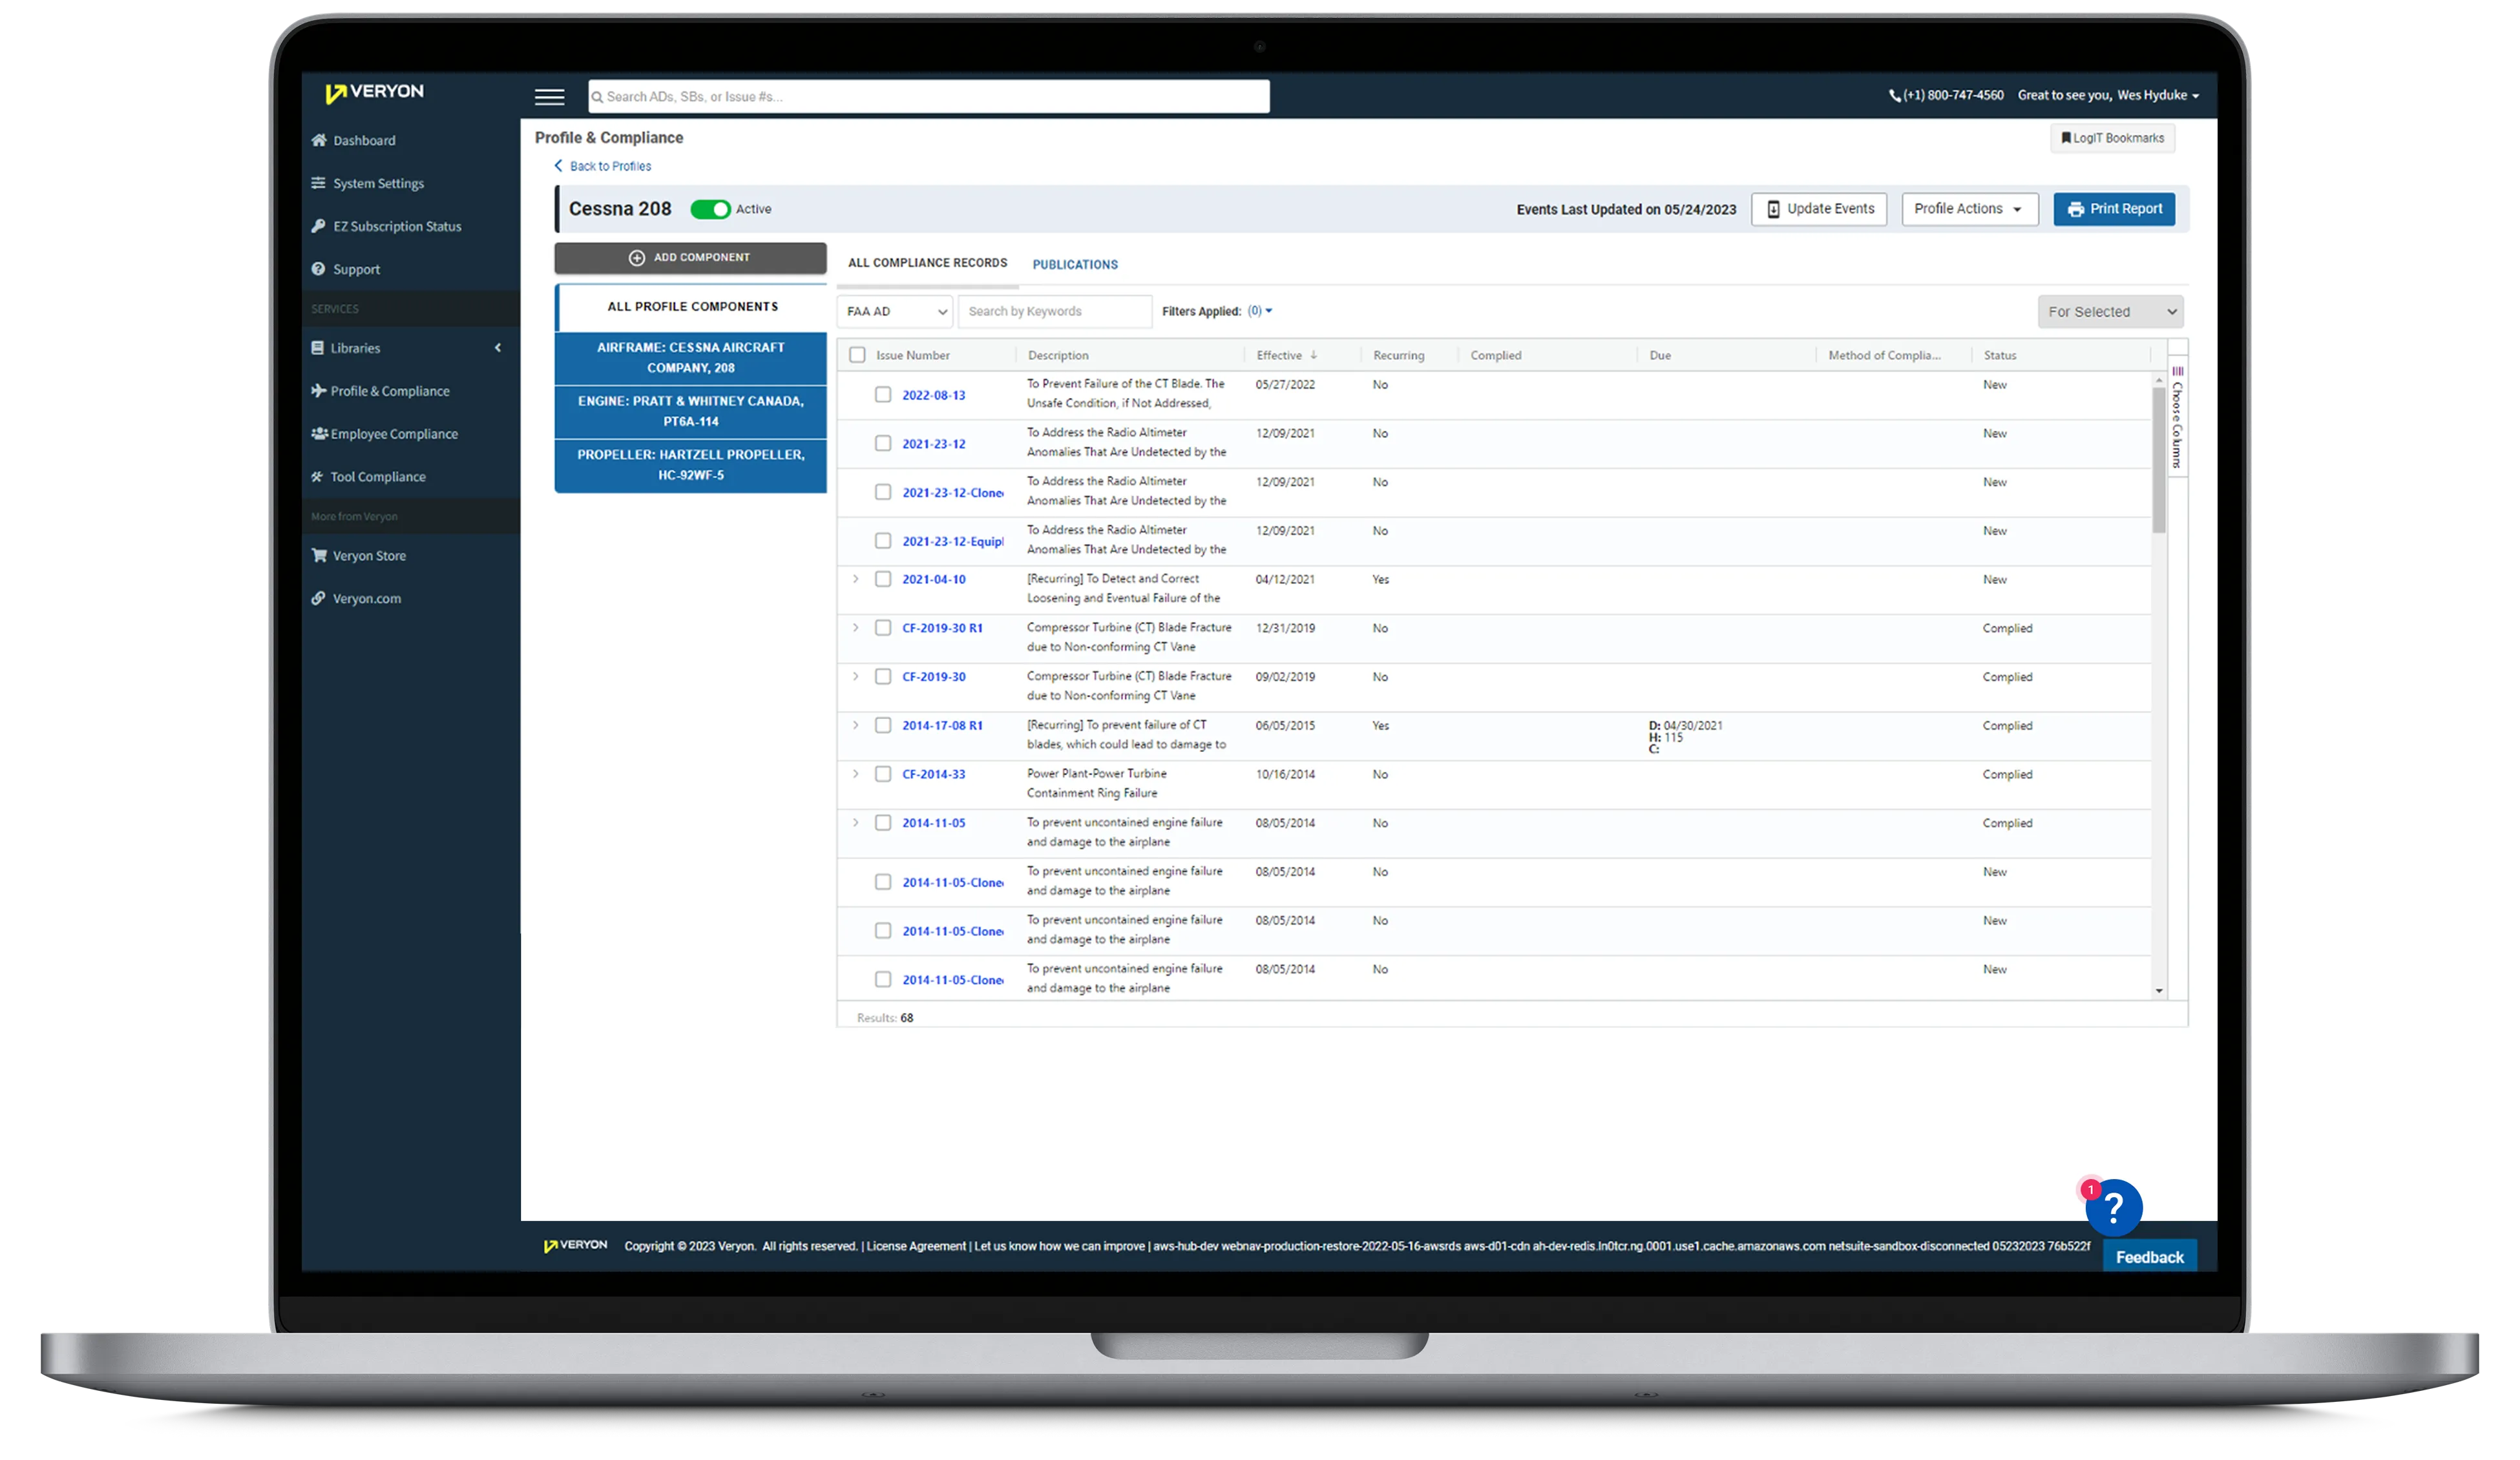Check the box for AD 2022-08-13
This screenshot has width=2520, height=1460.
click(883, 395)
